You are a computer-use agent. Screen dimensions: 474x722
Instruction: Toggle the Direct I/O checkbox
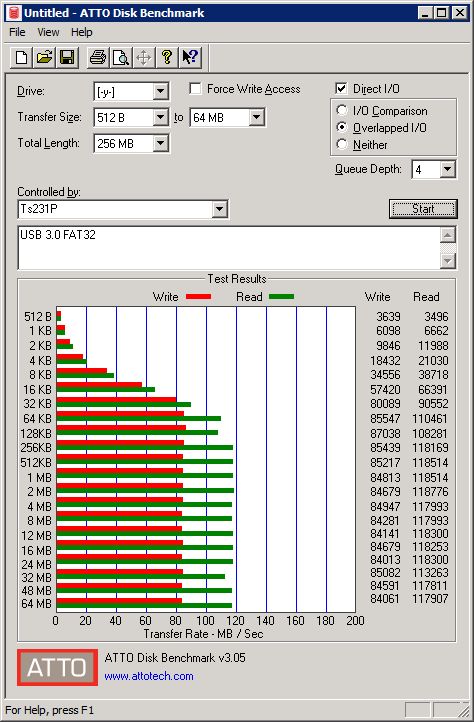pos(341,88)
